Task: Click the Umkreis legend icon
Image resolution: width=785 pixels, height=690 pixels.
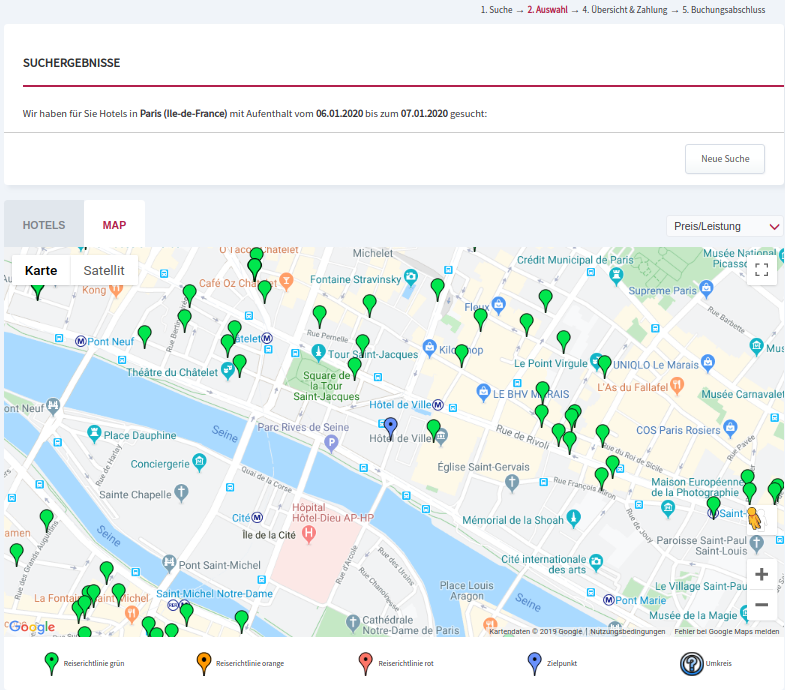Action: pyautogui.click(x=691, y=664)
